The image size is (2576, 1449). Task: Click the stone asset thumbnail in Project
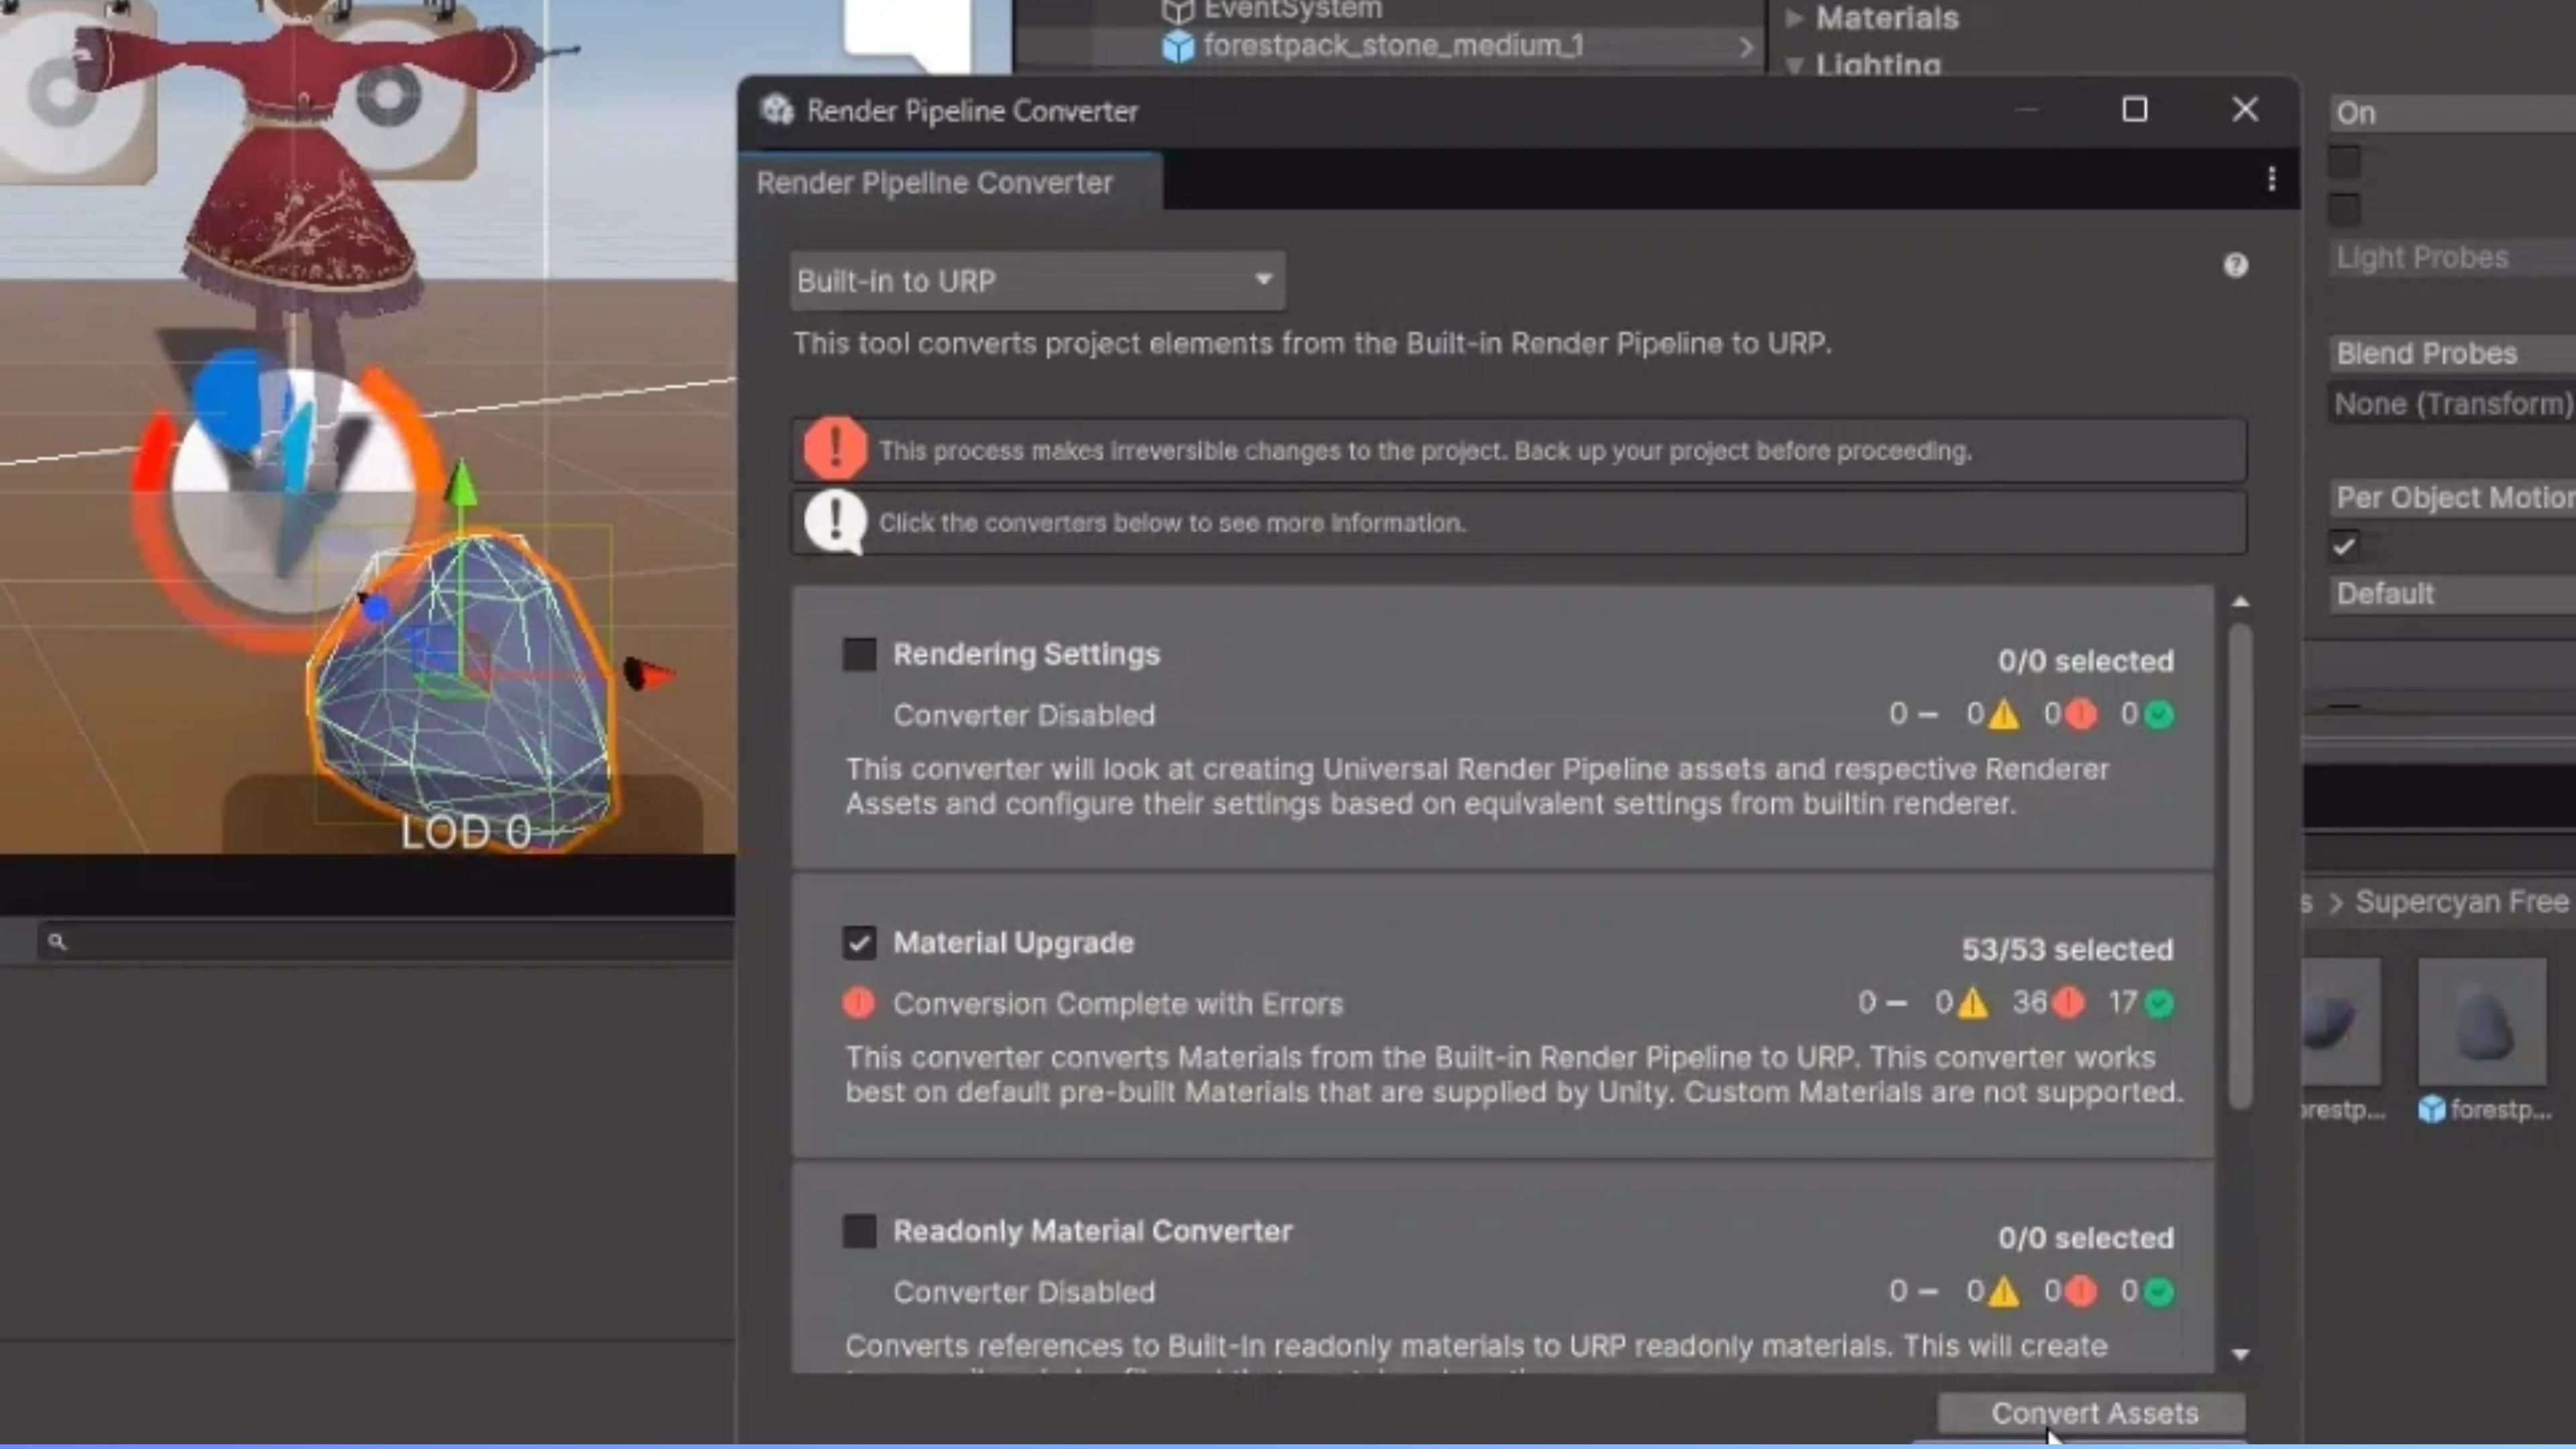pyautogui.click(x=2482, y=1021)
